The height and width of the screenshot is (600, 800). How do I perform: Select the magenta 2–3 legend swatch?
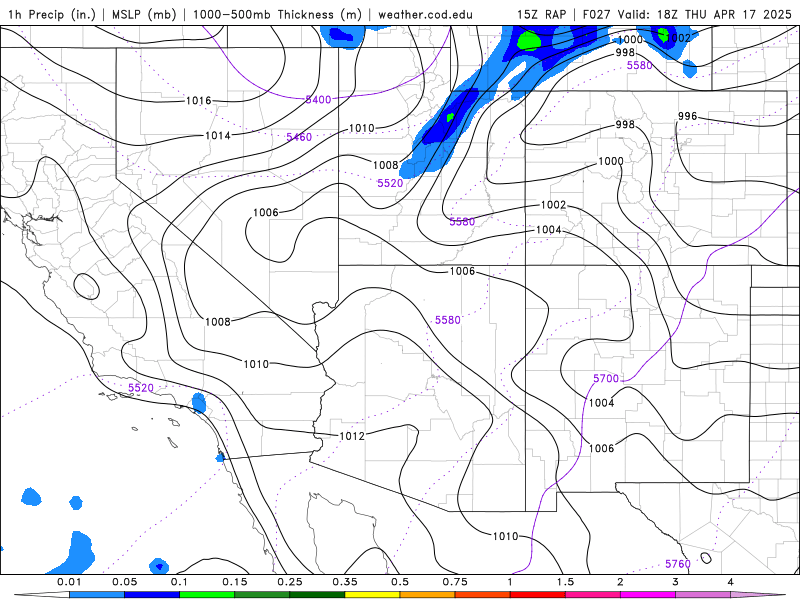pyautogui.click(x=648, y=595)
